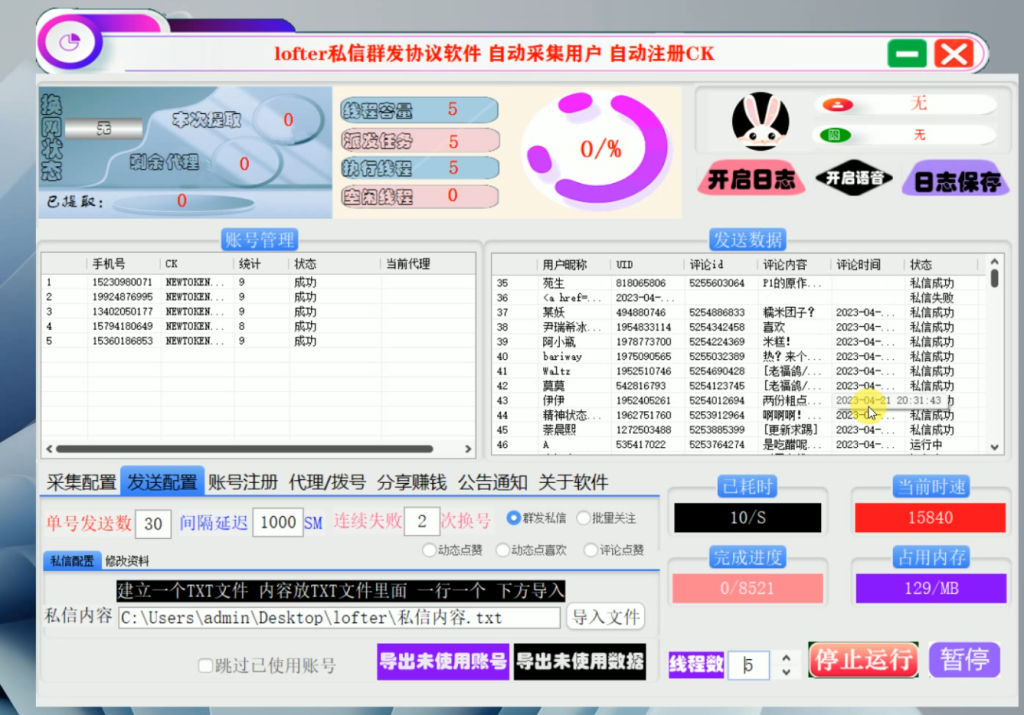Click the 开启日志 button
The width and height of the screenshot is (1024, 715).
(751, 180)
